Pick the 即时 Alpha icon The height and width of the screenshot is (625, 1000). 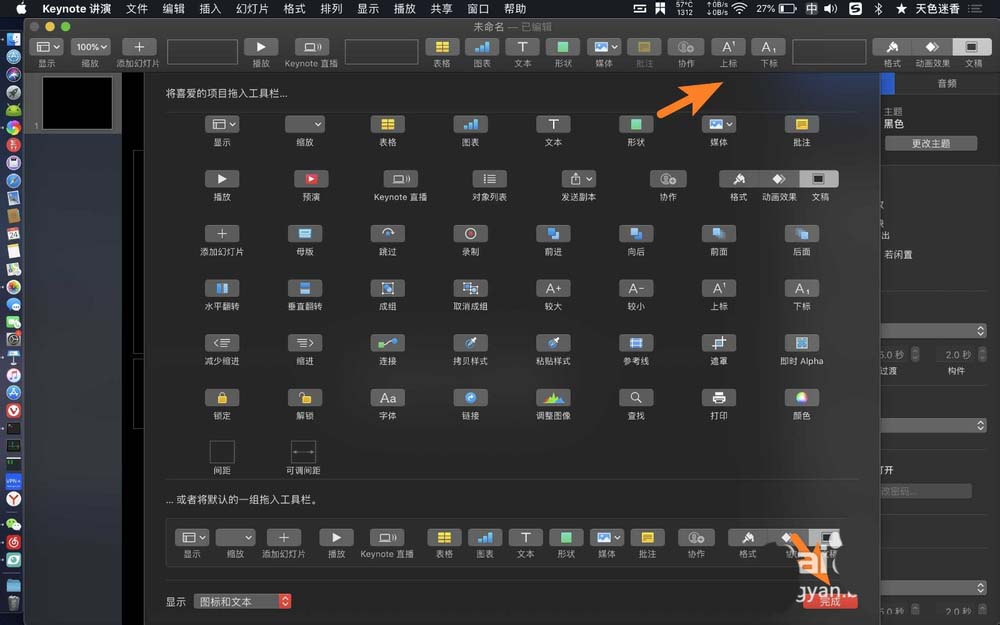[x=802, y=343]
